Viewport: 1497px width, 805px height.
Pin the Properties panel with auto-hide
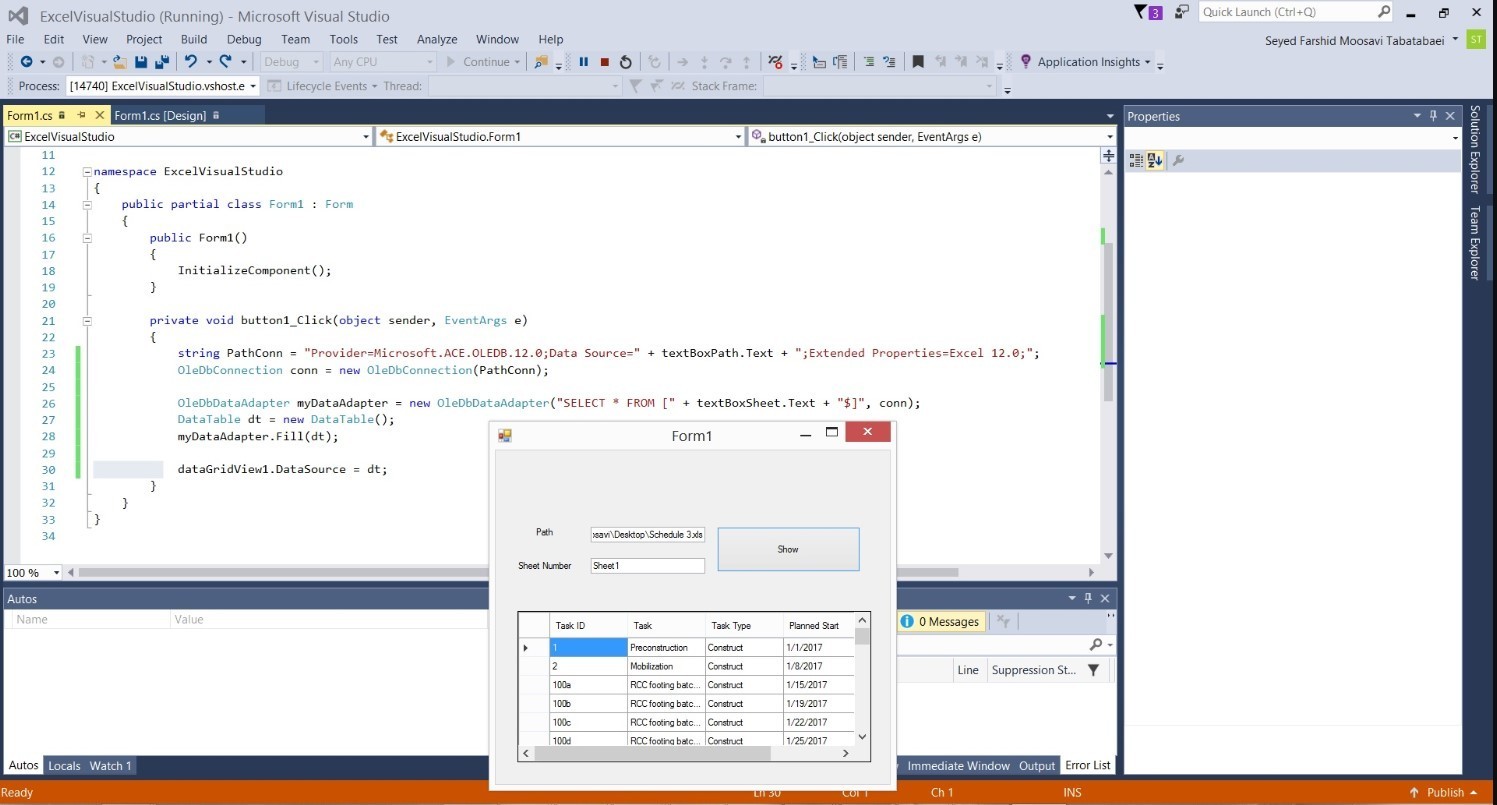[x=1433, y=116]
